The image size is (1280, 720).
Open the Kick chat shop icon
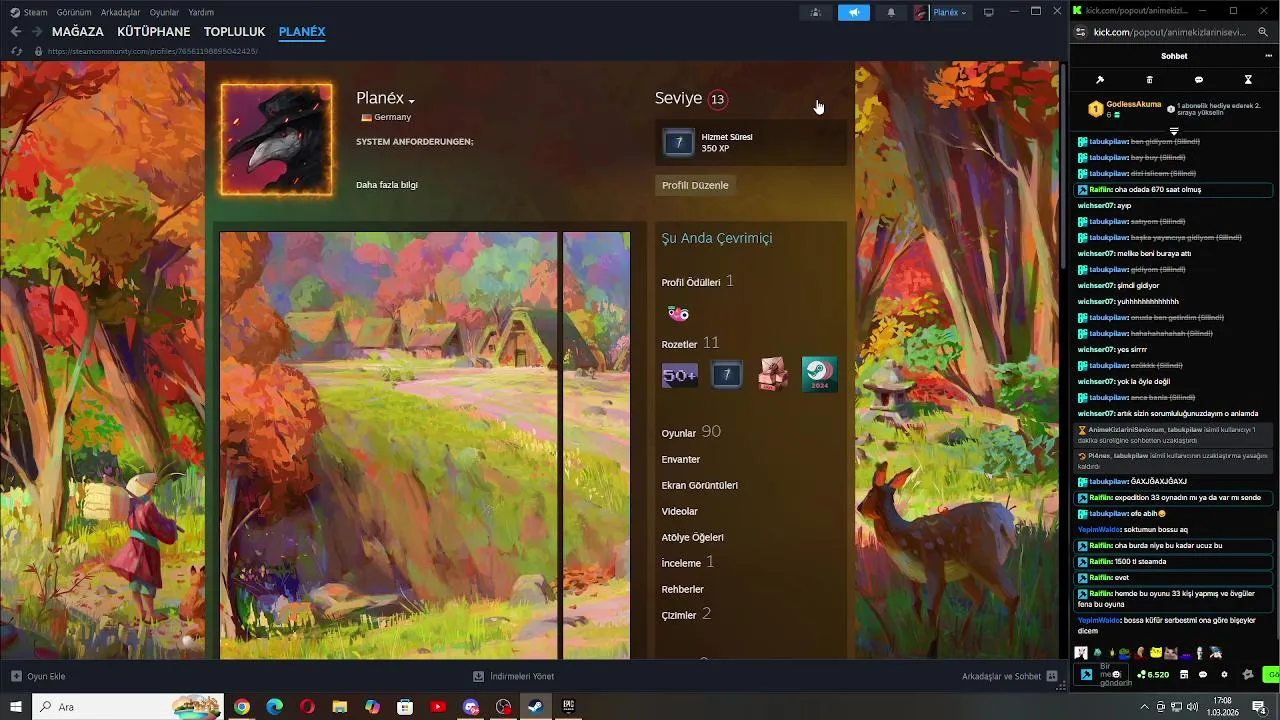(x=1185, y=675)
